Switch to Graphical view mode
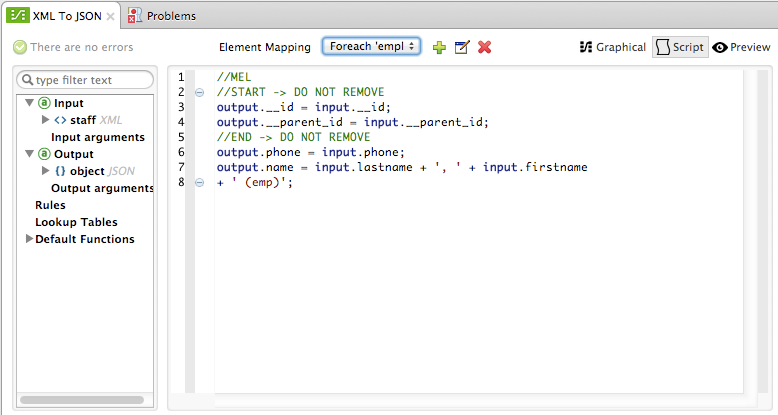The image size is (778, 415). 613,47
